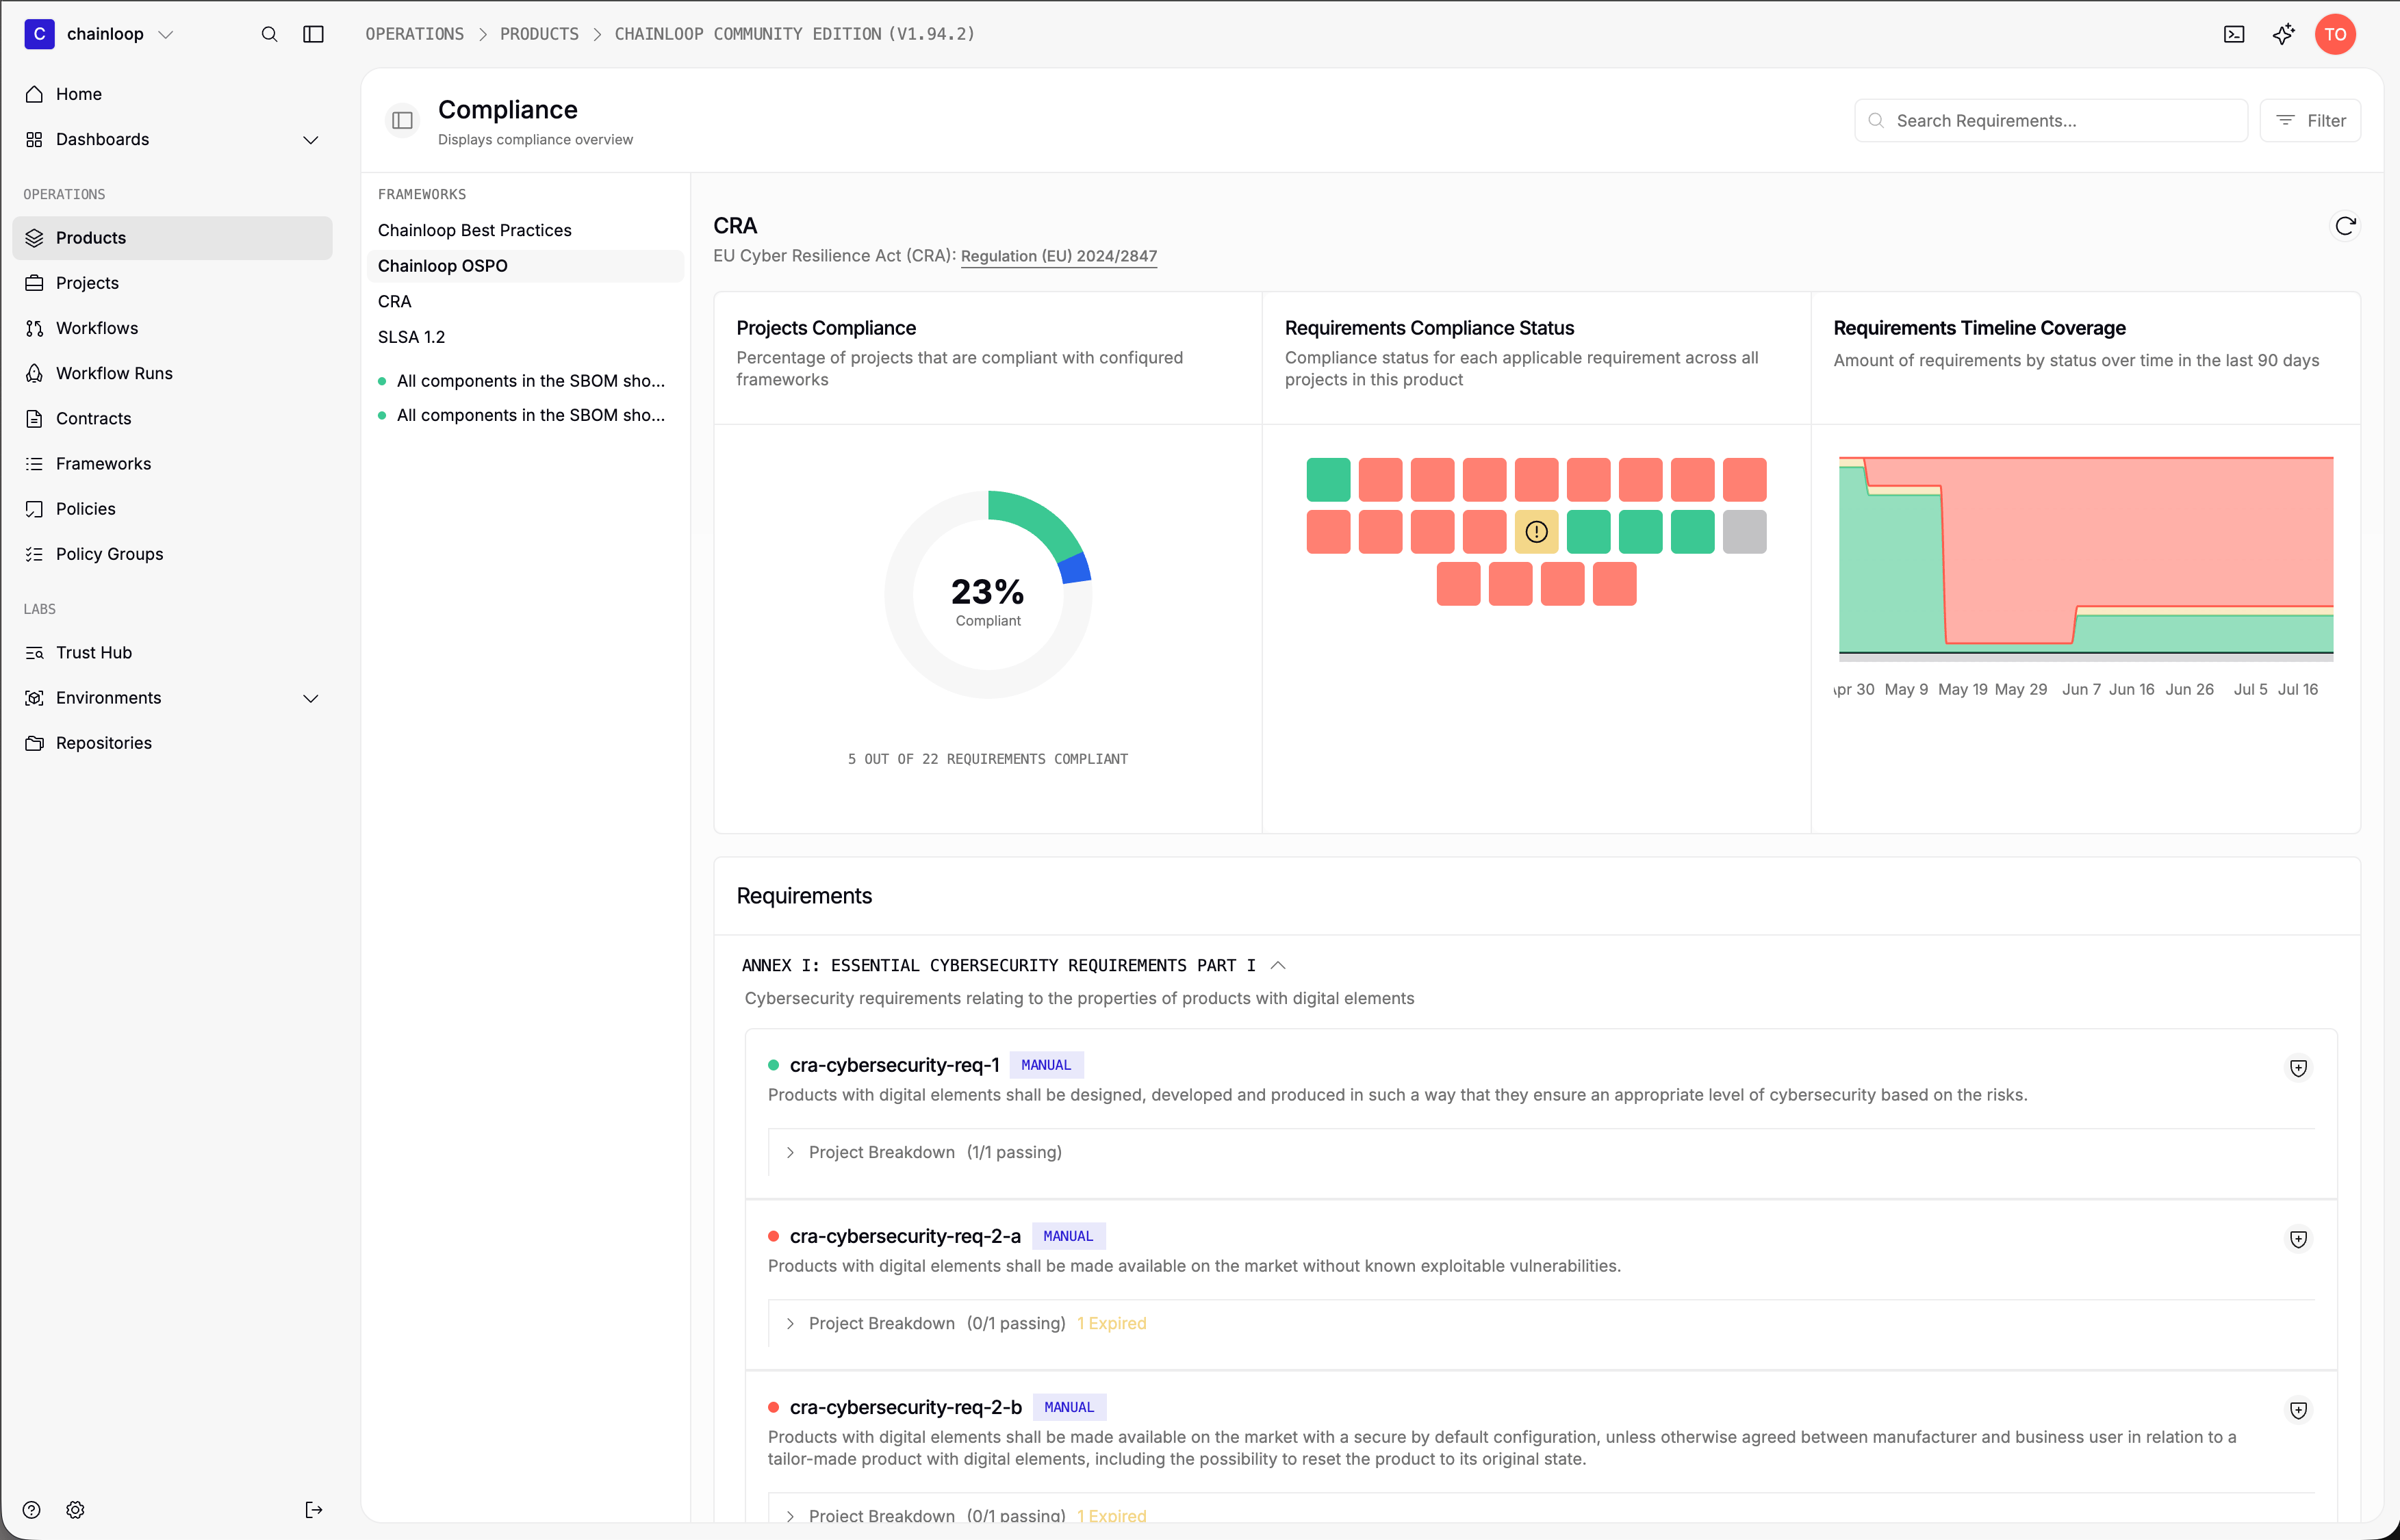Click the logout icon in the sidebar
The height and width of the screenshot is (1540, 2400).
click(313, 1510)
